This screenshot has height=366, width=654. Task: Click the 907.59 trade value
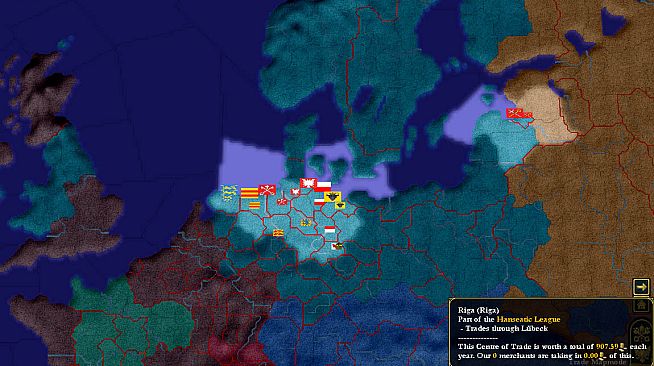pos(607,346)
